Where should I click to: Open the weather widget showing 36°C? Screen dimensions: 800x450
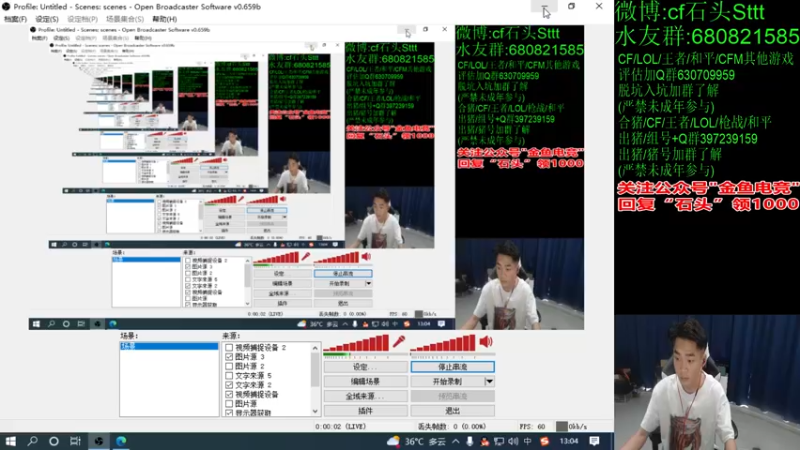(x=416, y=441)
